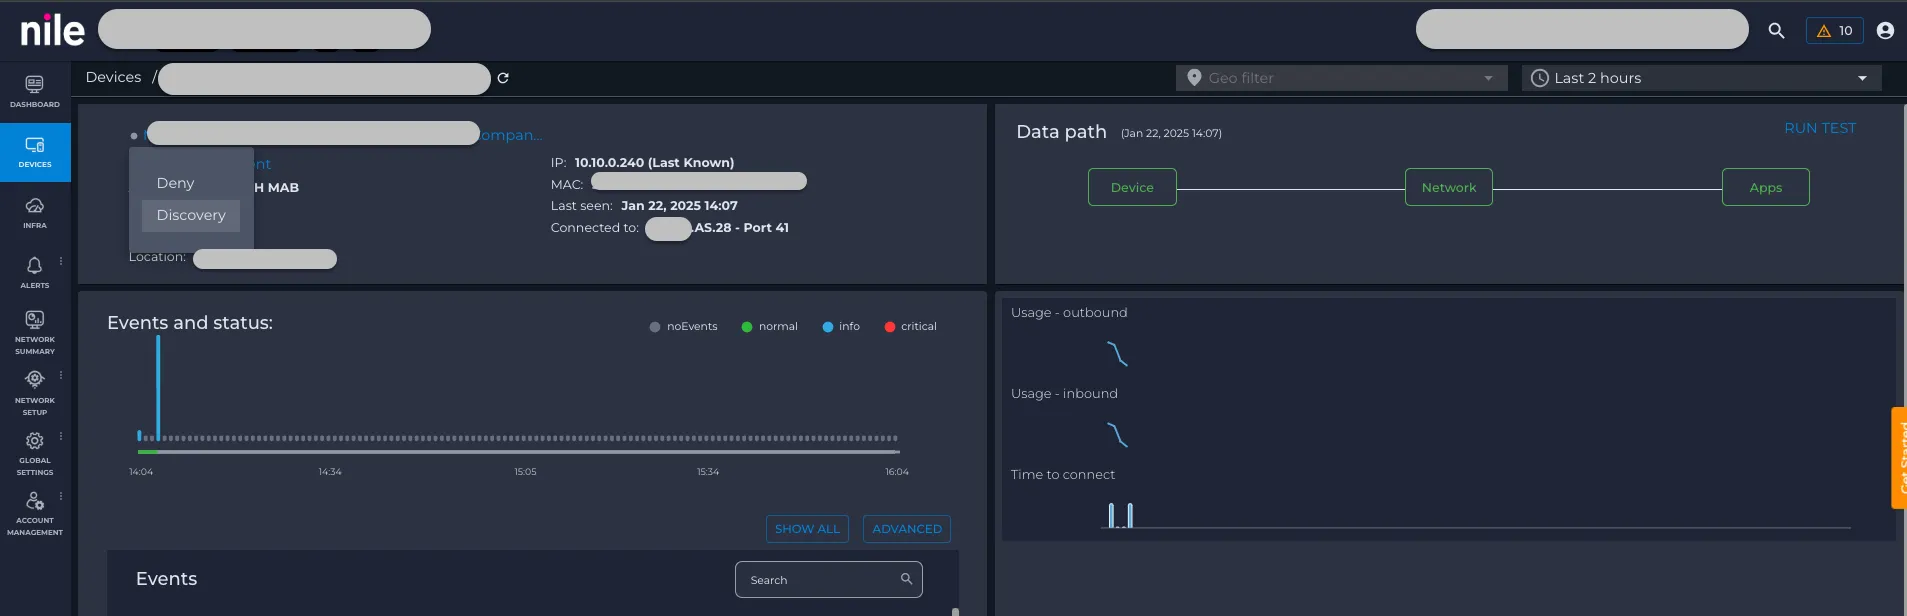The width and height of the screenshot is (1907, 616).
Task: Click the nile logo
Action: (52, 30)
